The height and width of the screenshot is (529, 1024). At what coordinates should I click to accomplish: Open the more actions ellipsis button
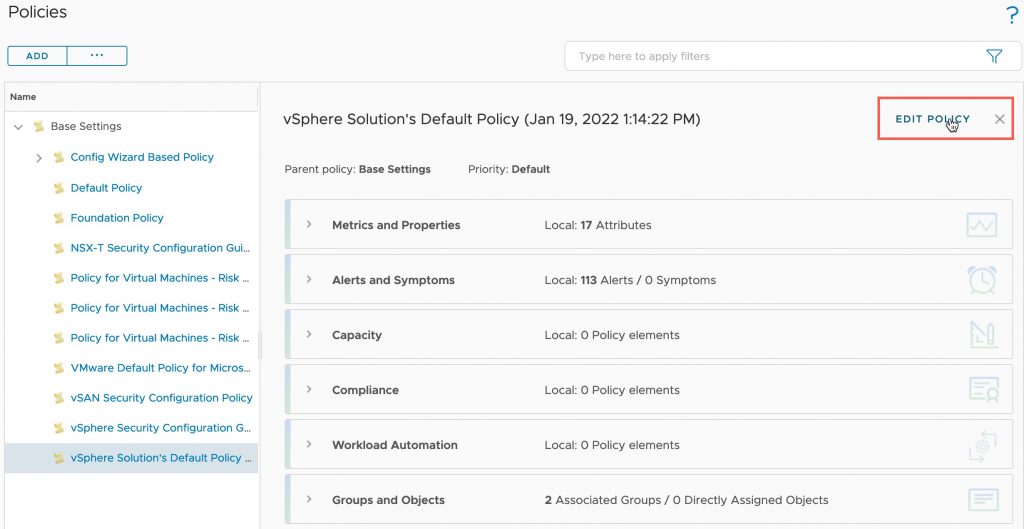(x=97, y=56)
